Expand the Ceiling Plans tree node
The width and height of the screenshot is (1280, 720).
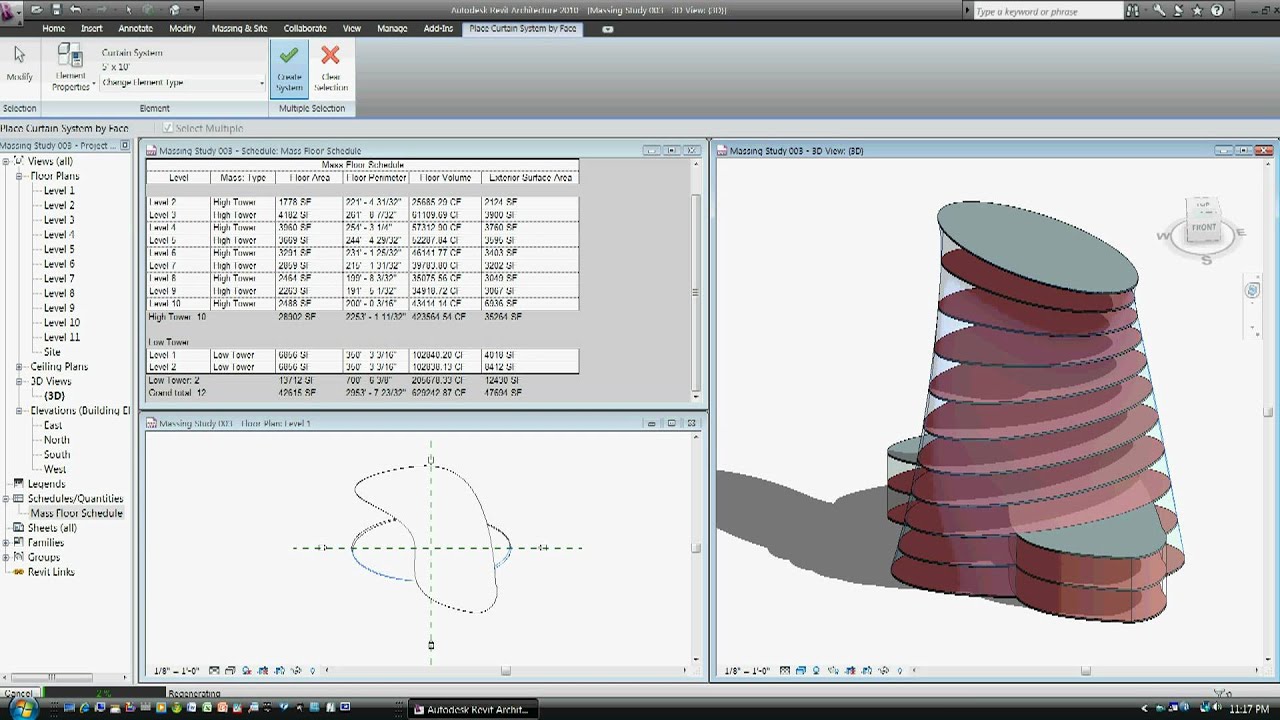click(19, 367)
